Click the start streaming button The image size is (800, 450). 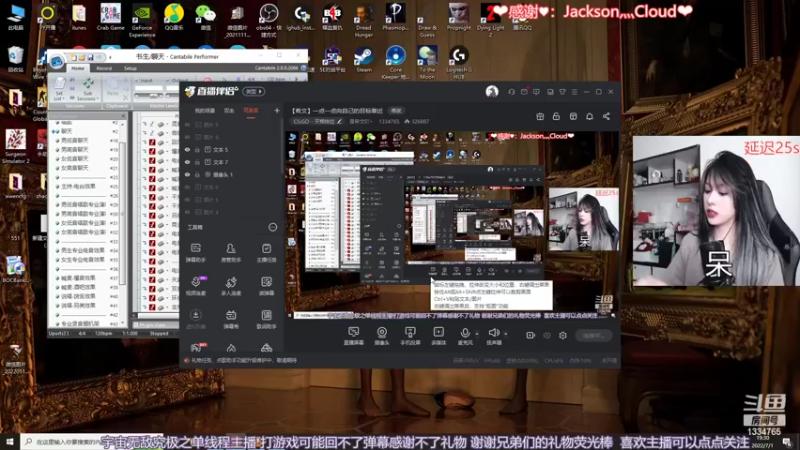click(x=593, y=335)
